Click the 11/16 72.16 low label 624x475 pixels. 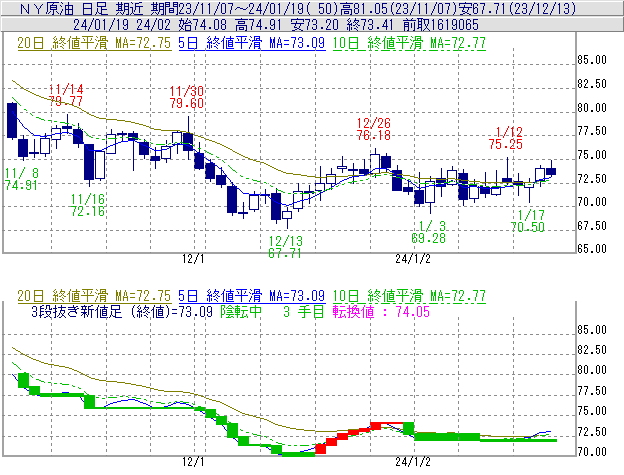[x=88, y=205]
